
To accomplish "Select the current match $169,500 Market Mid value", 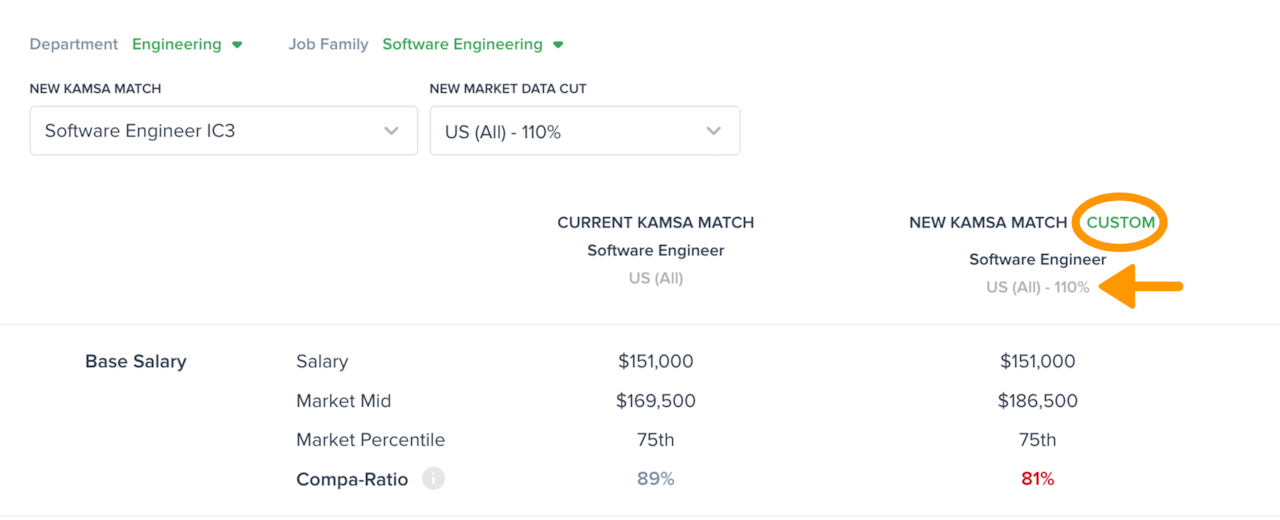I will point(656,401).
